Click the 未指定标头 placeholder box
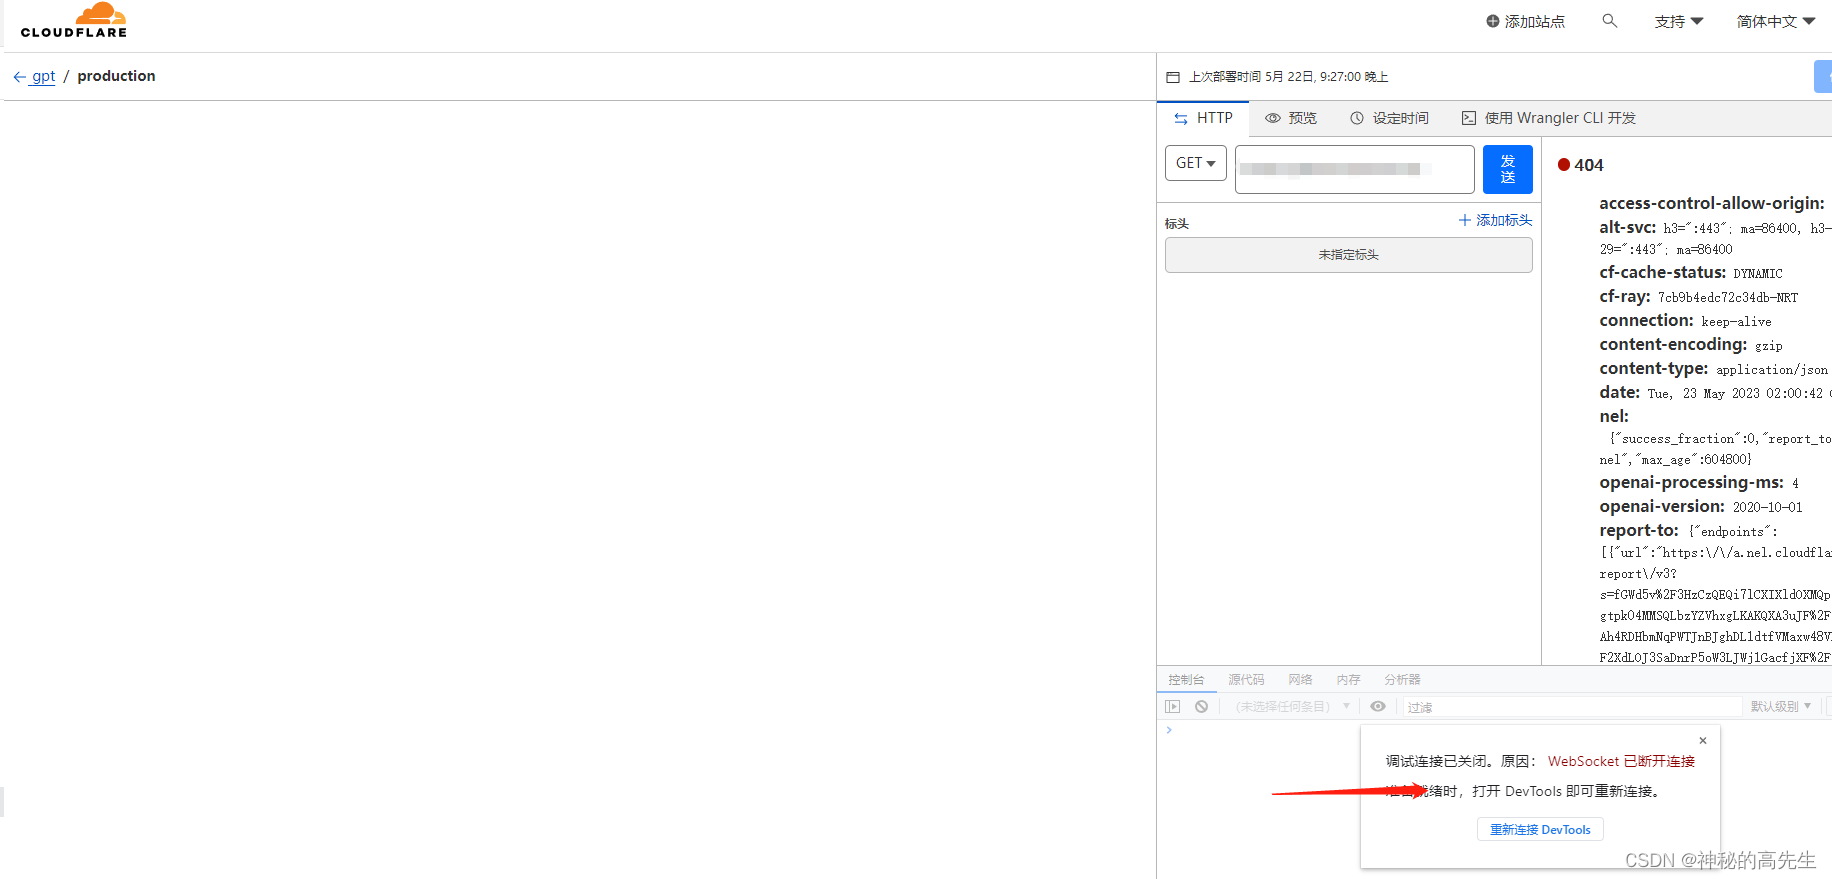 click(1349, 255)
